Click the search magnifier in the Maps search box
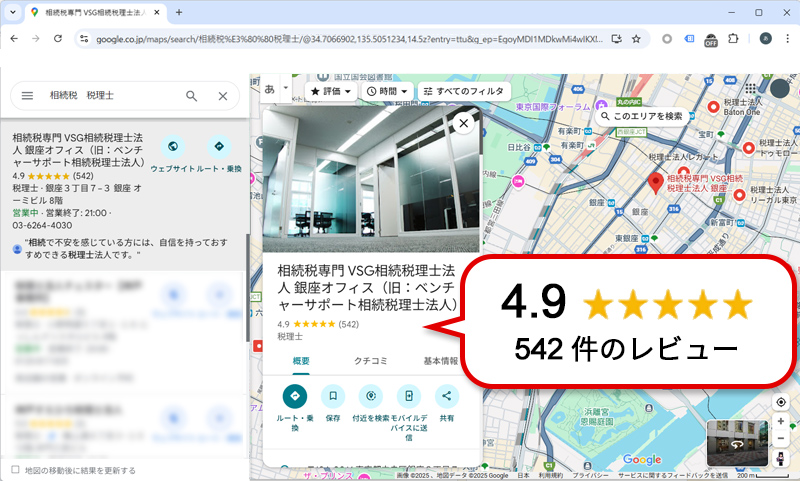The width and height of the screenshot is (800, 481). coord(191,95)
